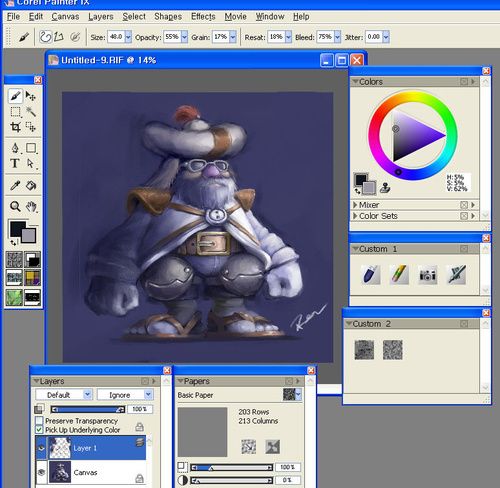Click the layer opacity slider
The width and height of the screenshot is (500, 488).
(88, 409)
